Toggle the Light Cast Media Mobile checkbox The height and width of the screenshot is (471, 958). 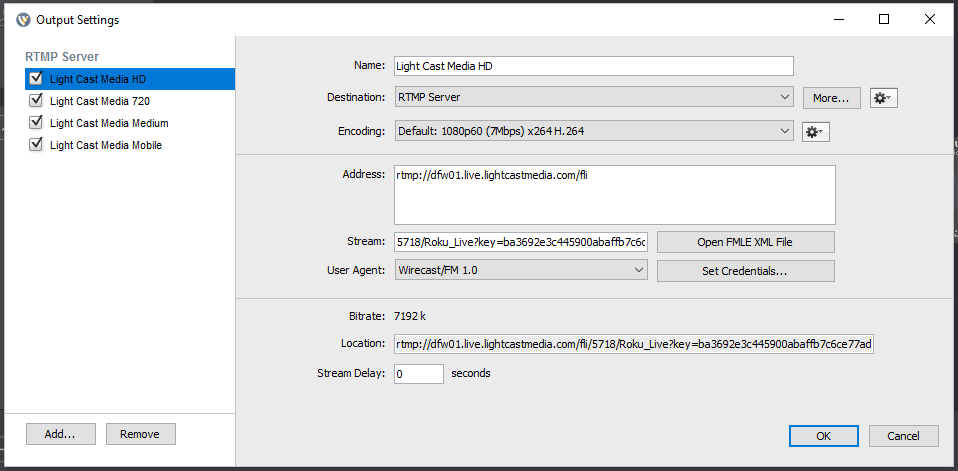click(x=37, y=144)
